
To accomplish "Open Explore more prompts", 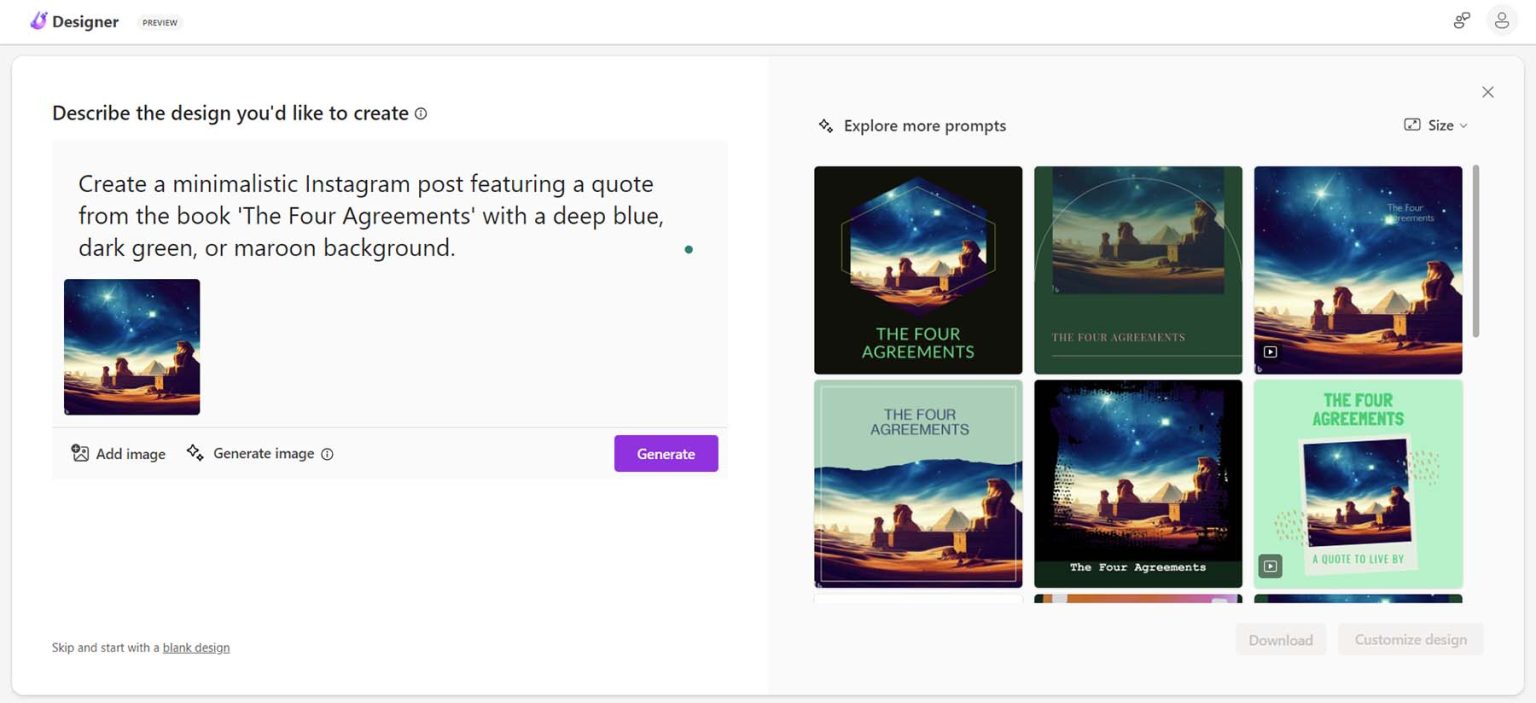I will coord(924,125).
